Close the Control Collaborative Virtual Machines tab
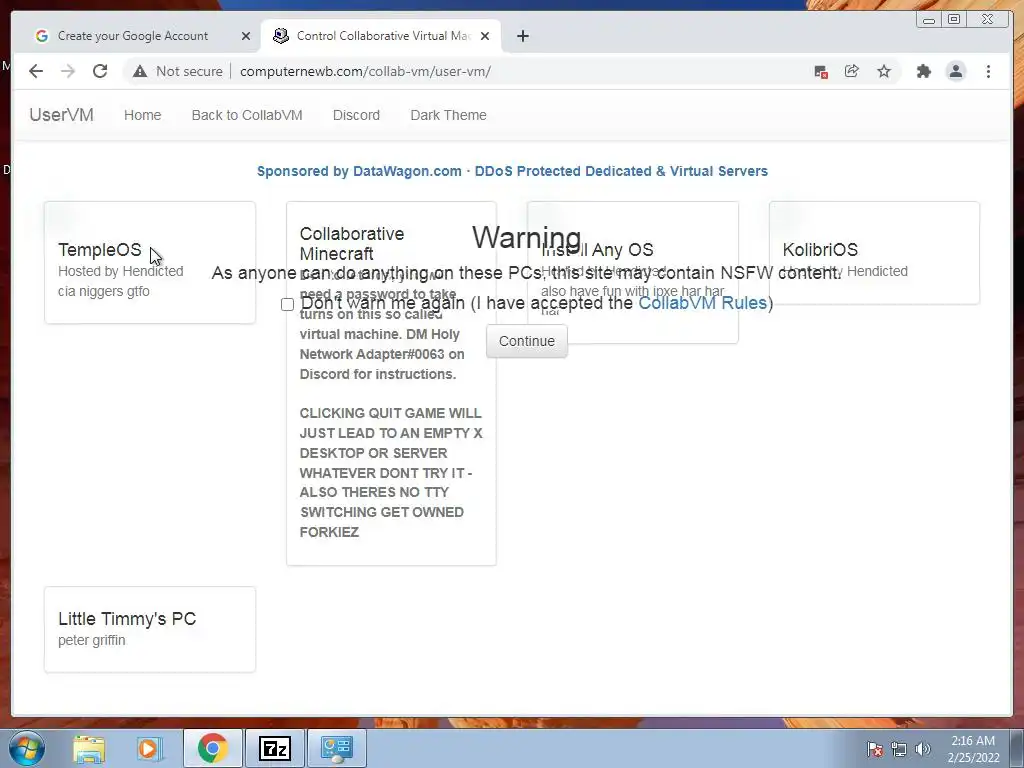This screenshot has height=768, width=1024. pyautogui.click(x=485, y=36)
